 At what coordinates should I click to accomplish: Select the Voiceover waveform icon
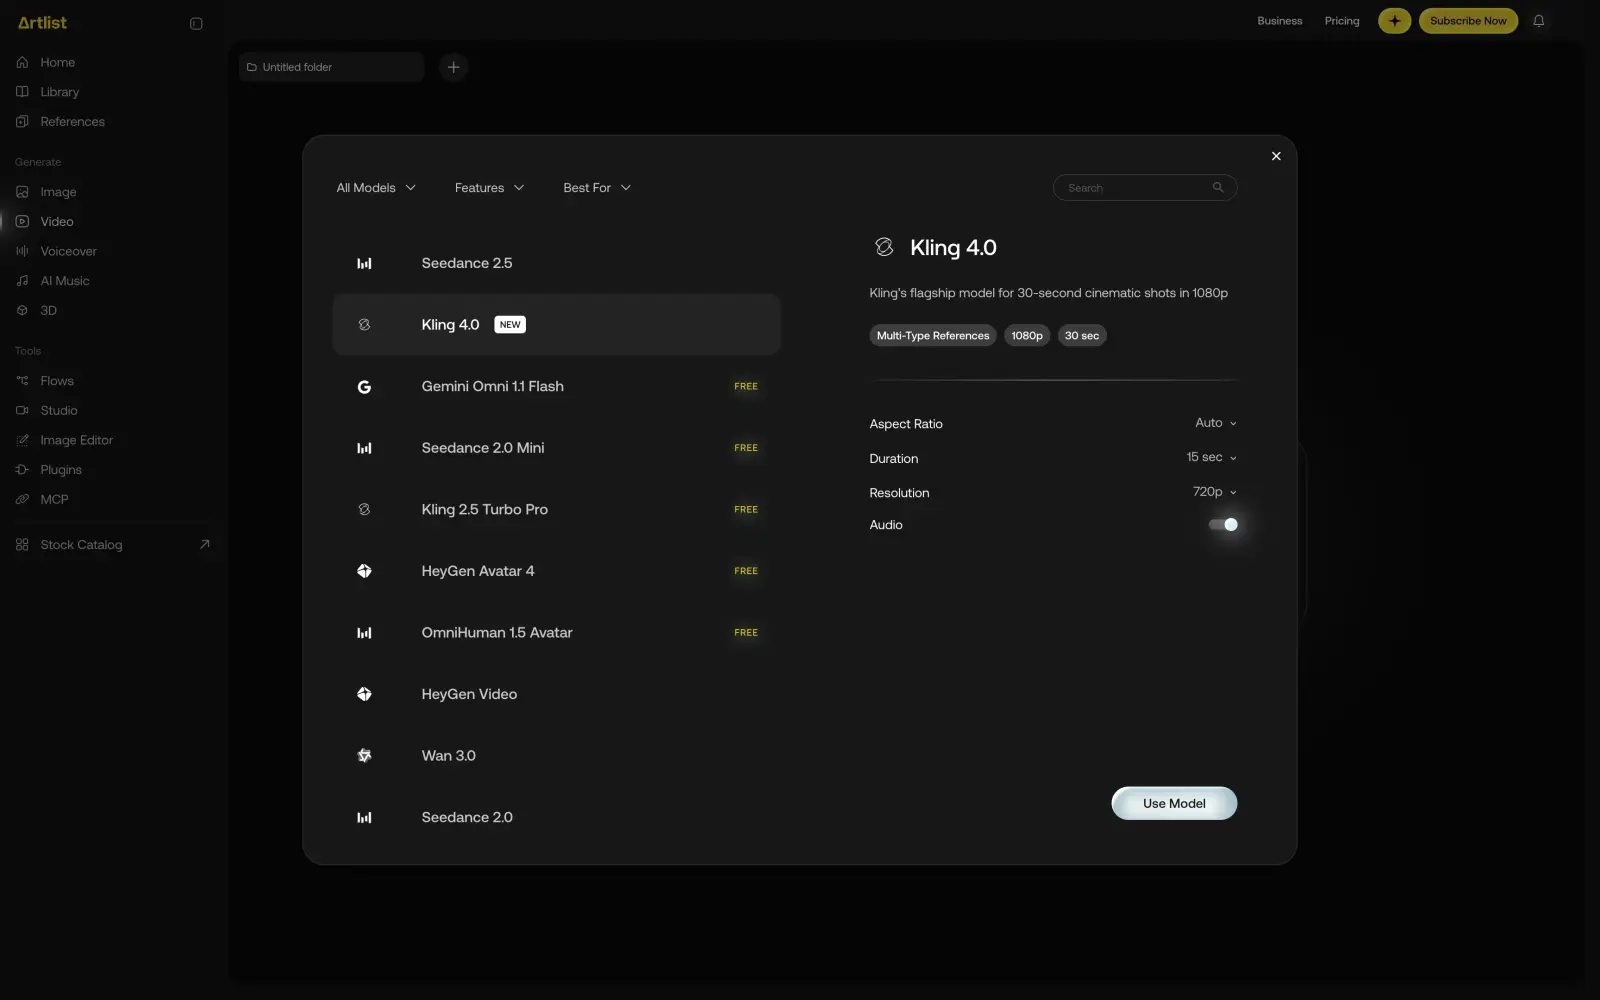pyautogui.click(x=22, y=251)
